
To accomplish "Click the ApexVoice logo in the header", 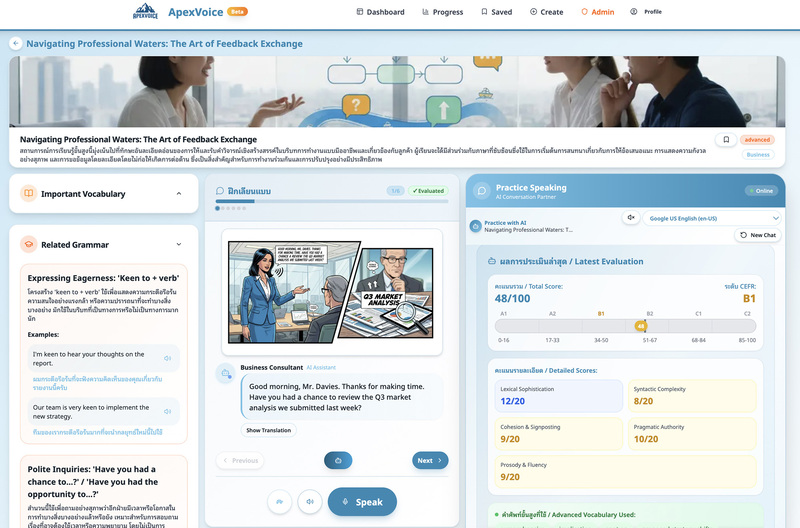I will (x=145, y=12).
